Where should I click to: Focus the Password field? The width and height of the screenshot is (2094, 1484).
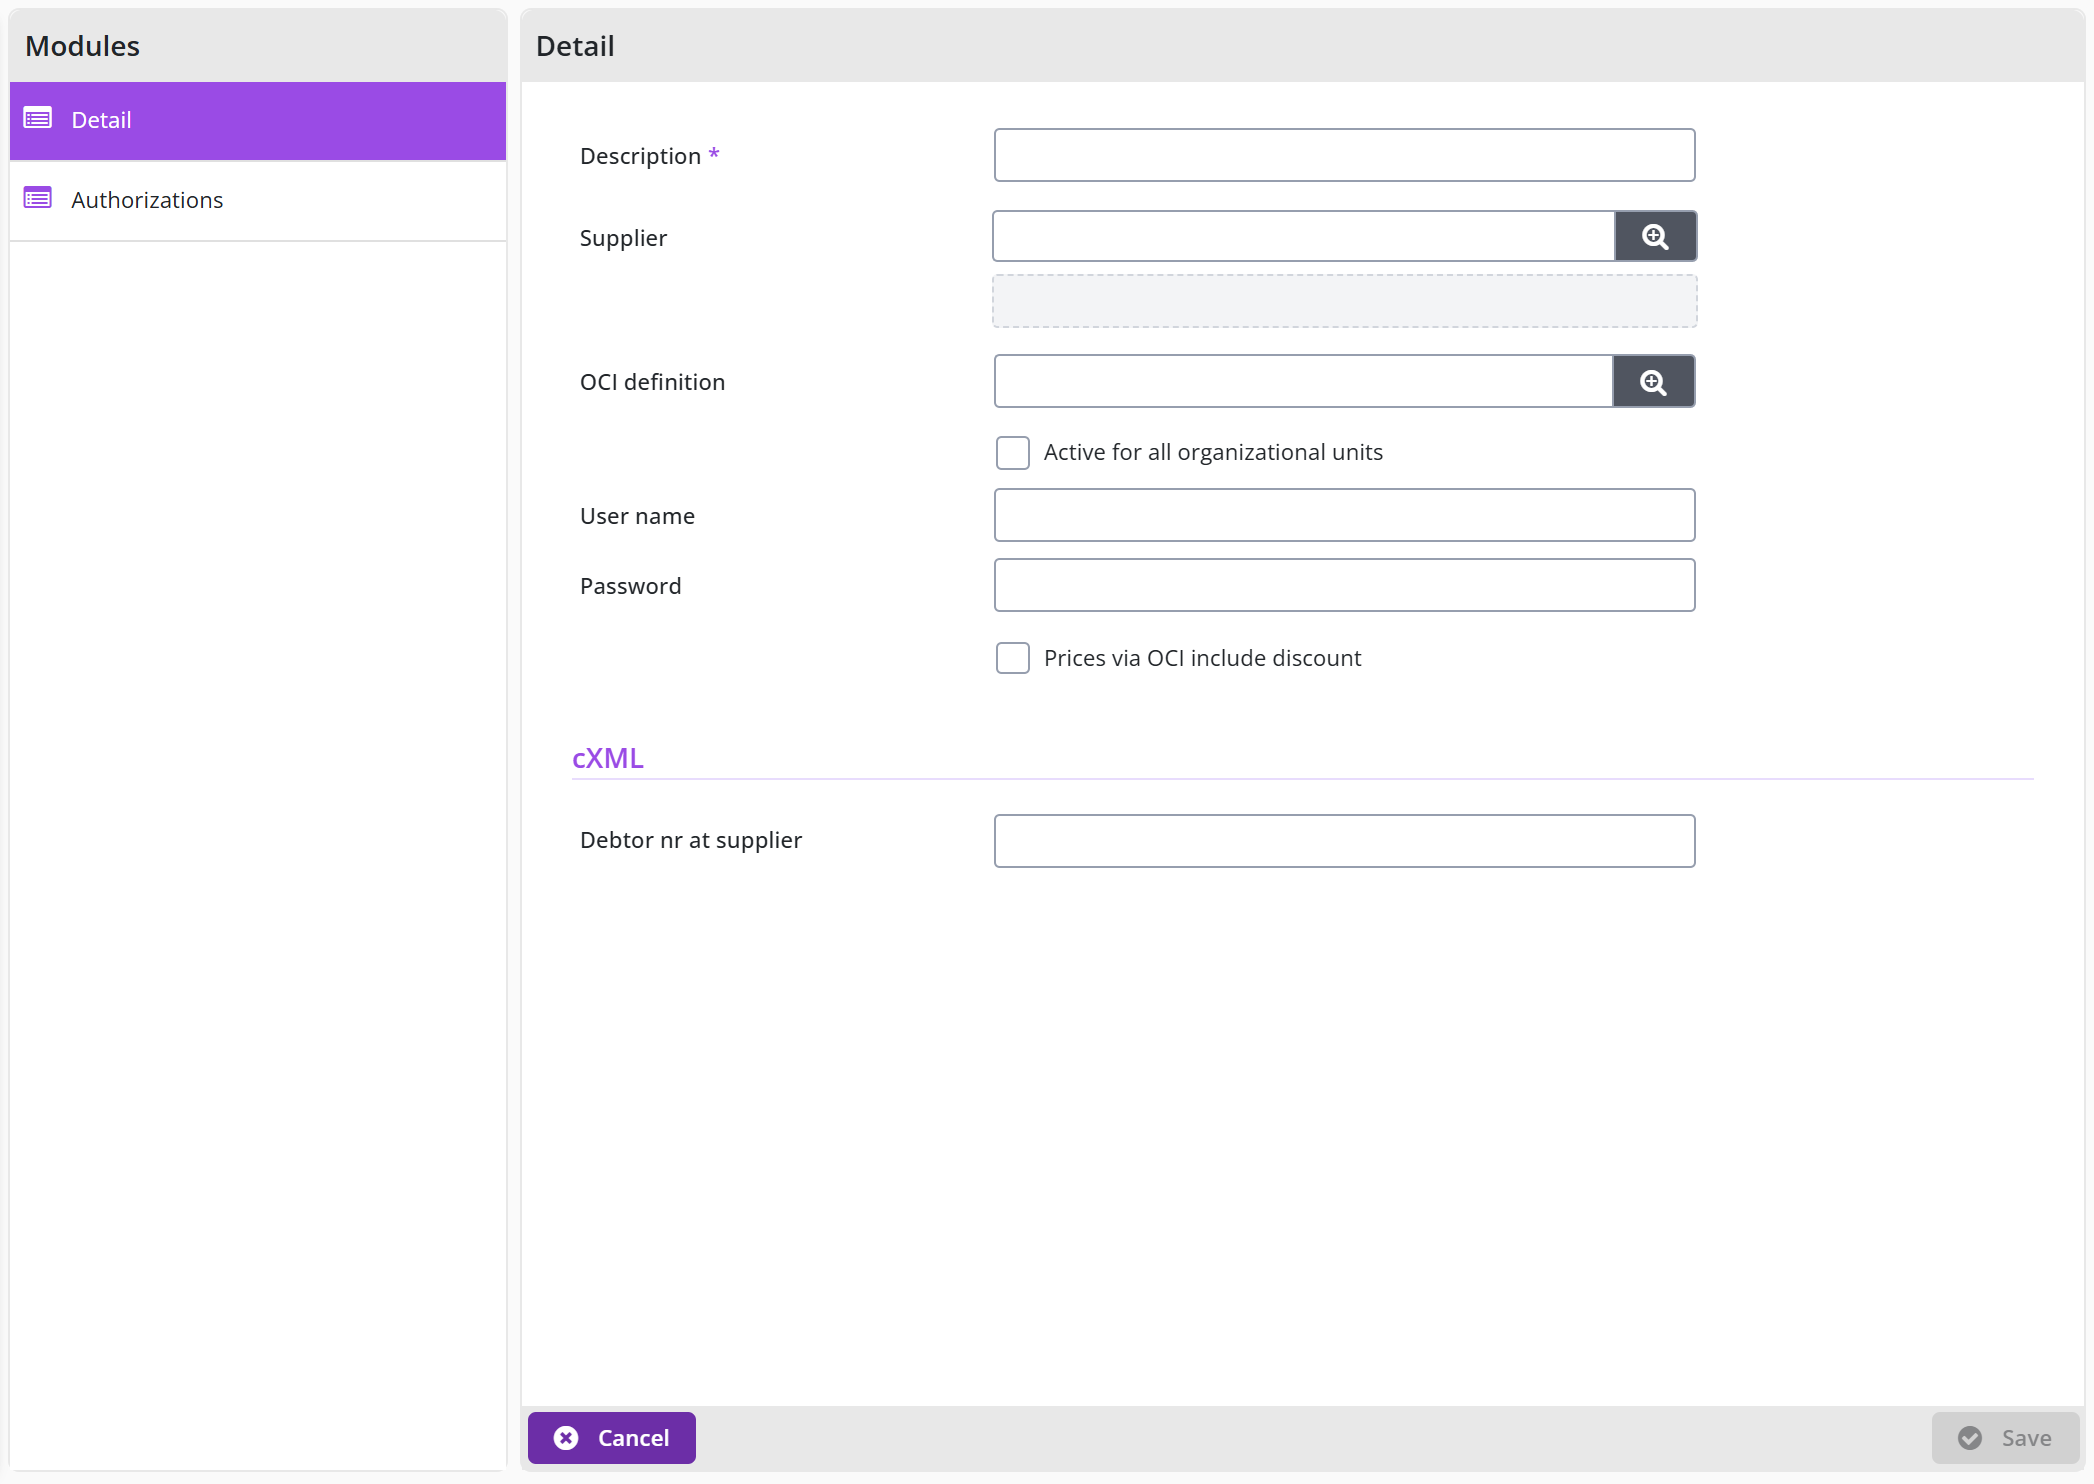point(1345,586)
